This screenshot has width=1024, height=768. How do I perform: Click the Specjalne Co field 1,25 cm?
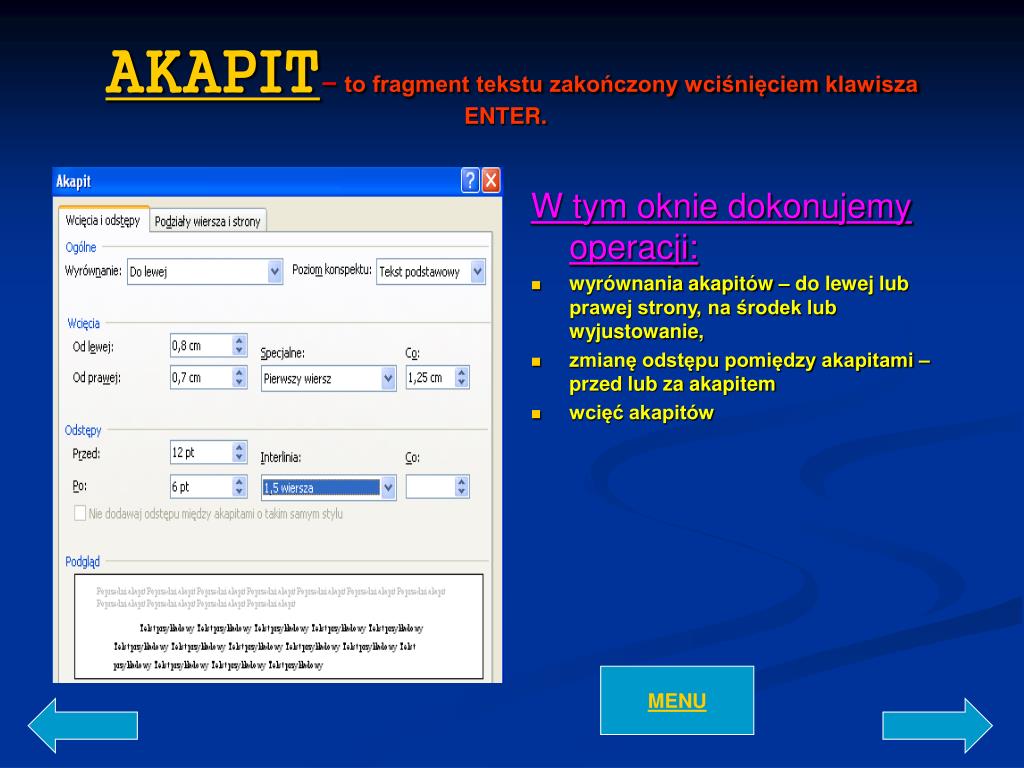click(x=430, y=377)
